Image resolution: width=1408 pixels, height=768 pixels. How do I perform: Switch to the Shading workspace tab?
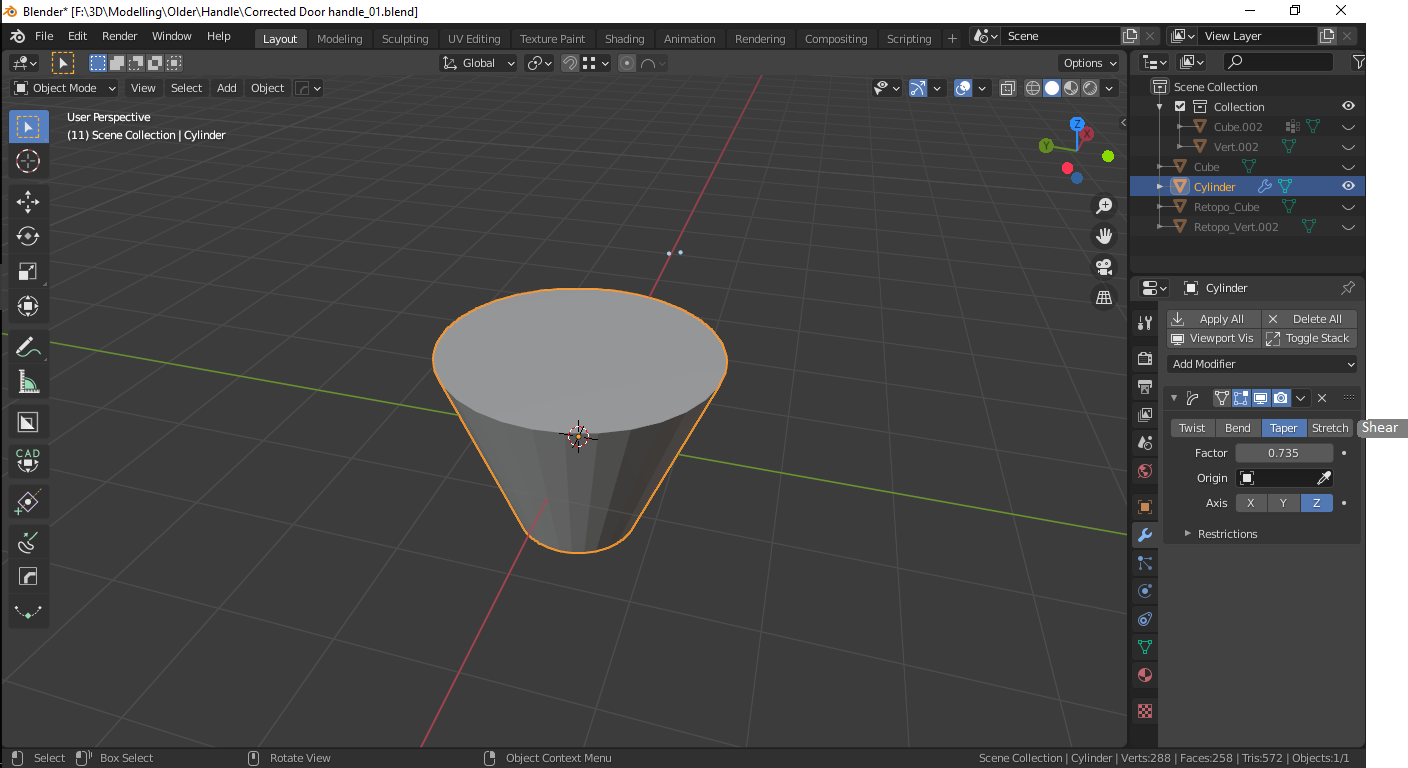tap(625, 39)
